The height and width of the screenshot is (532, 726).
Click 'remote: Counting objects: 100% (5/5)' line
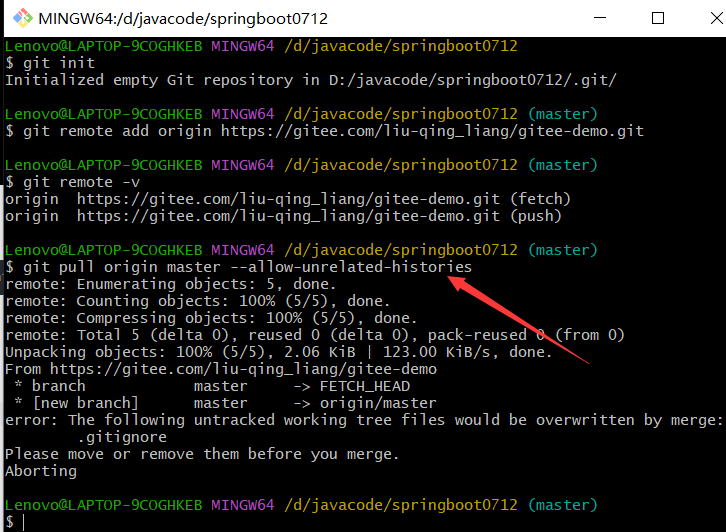[x=198, y=301]
